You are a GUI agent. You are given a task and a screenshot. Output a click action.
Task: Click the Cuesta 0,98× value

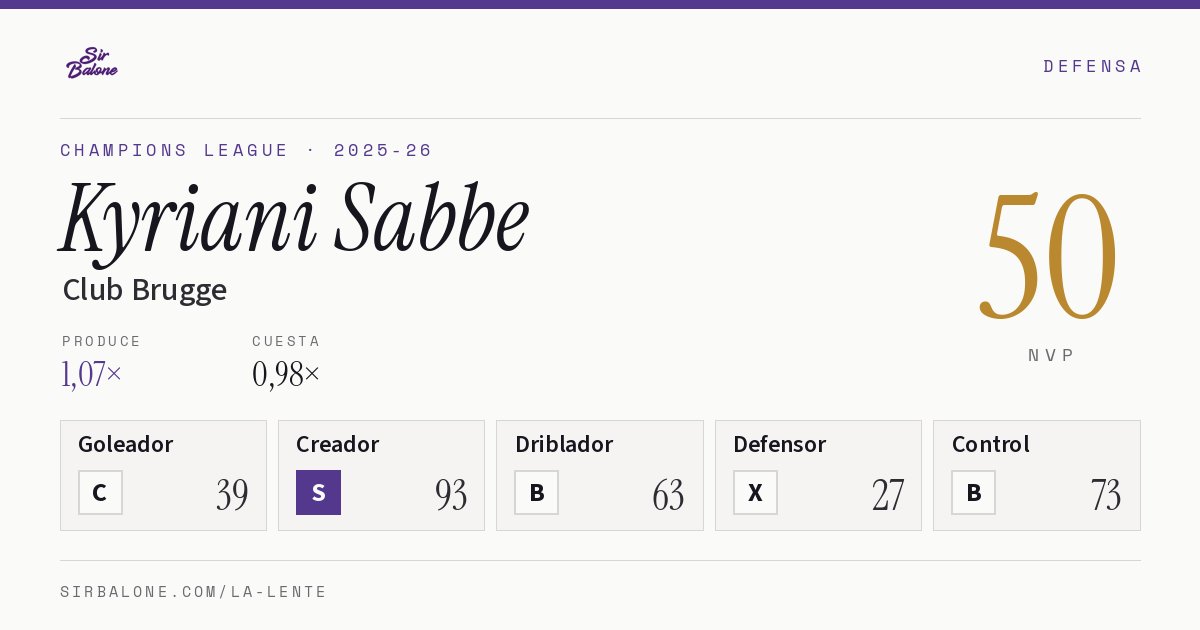tap(286, 374)
